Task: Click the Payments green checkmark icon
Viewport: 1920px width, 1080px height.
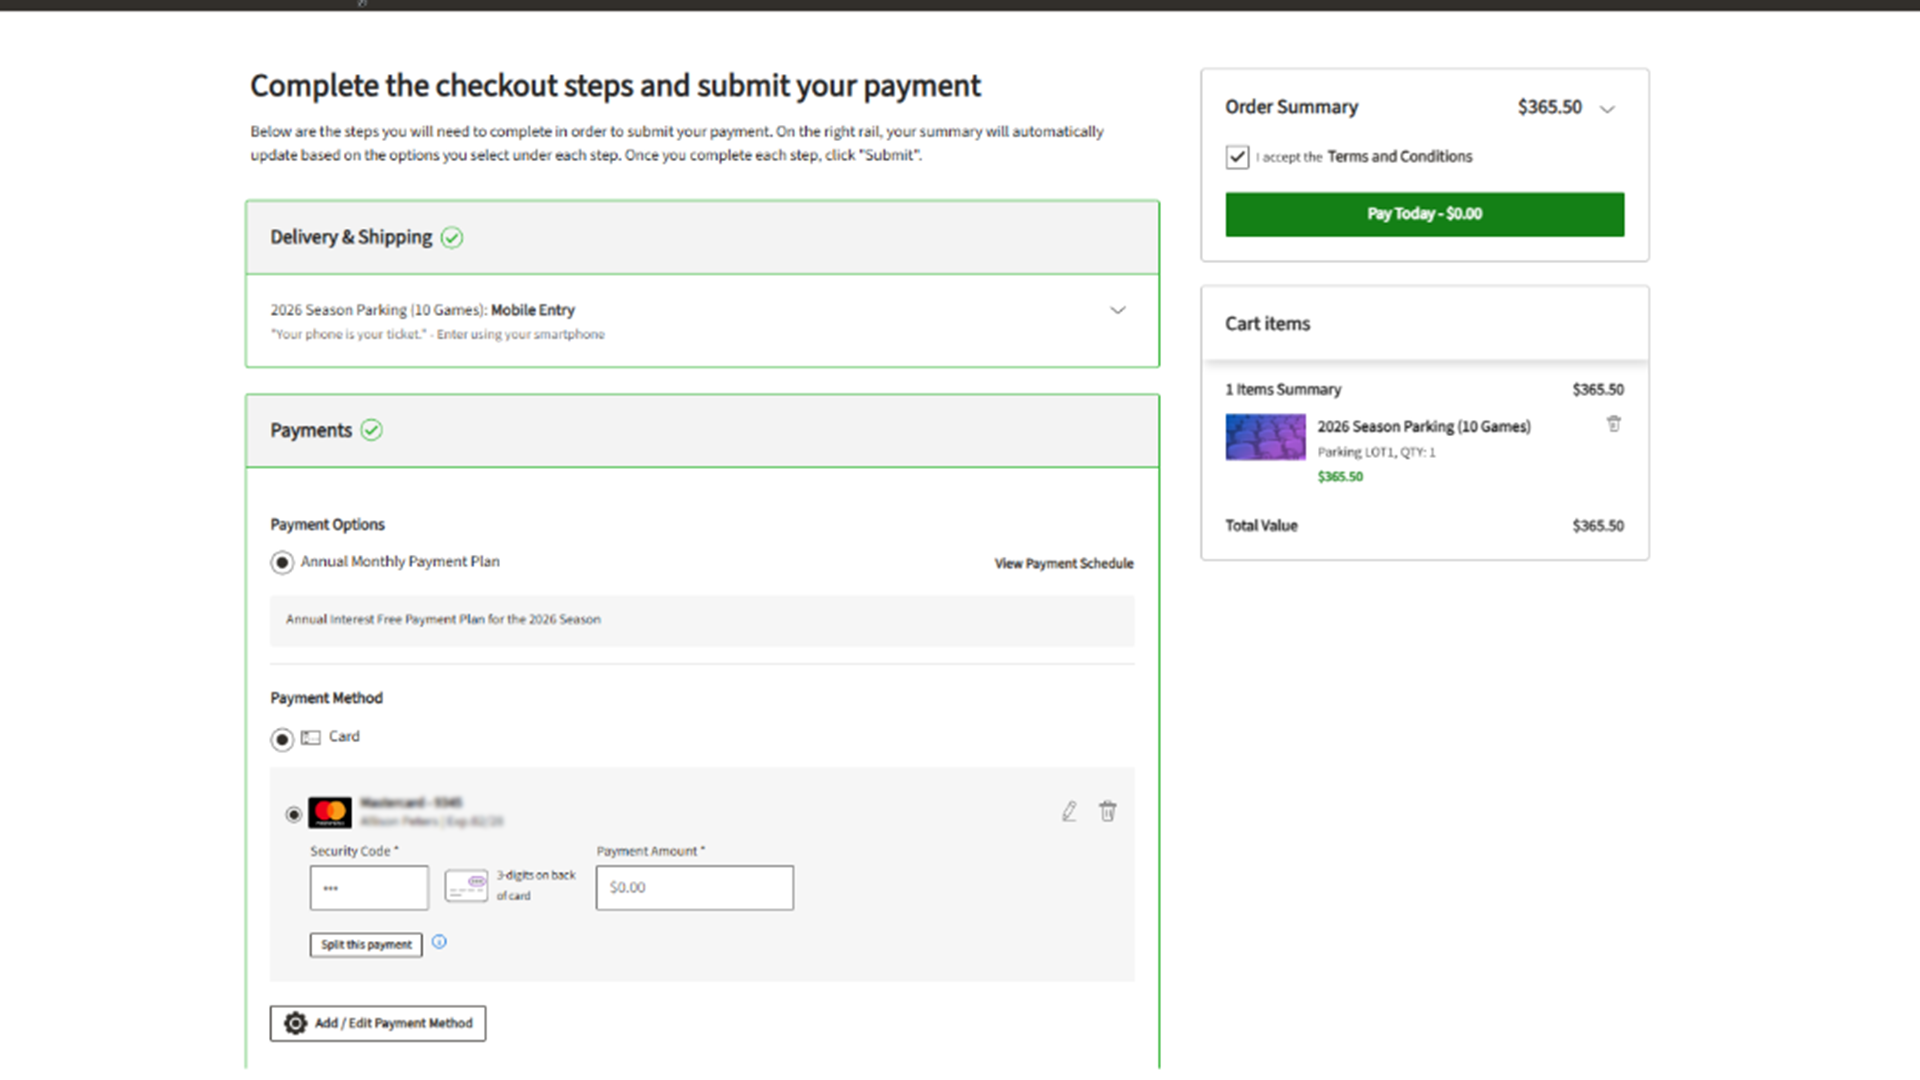Action: pyautogui.click(x=372, y=430)
